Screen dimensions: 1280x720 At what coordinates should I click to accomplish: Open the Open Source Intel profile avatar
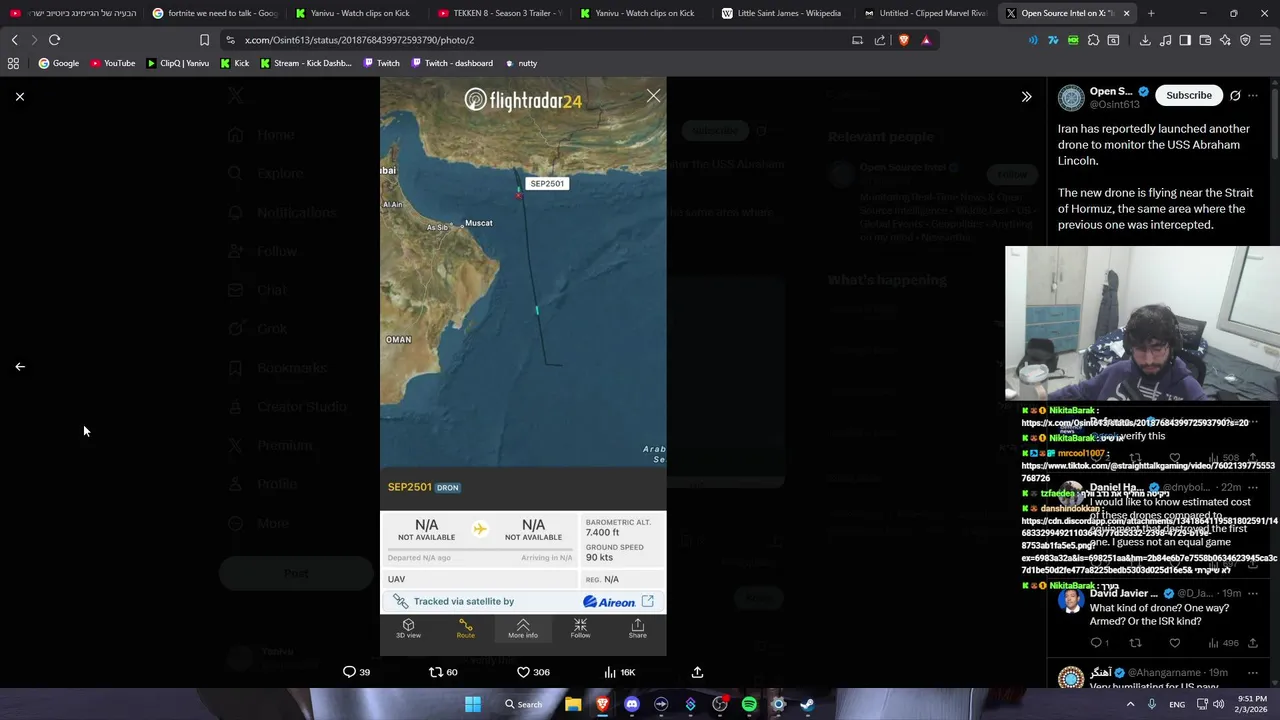pos(1071,97)
